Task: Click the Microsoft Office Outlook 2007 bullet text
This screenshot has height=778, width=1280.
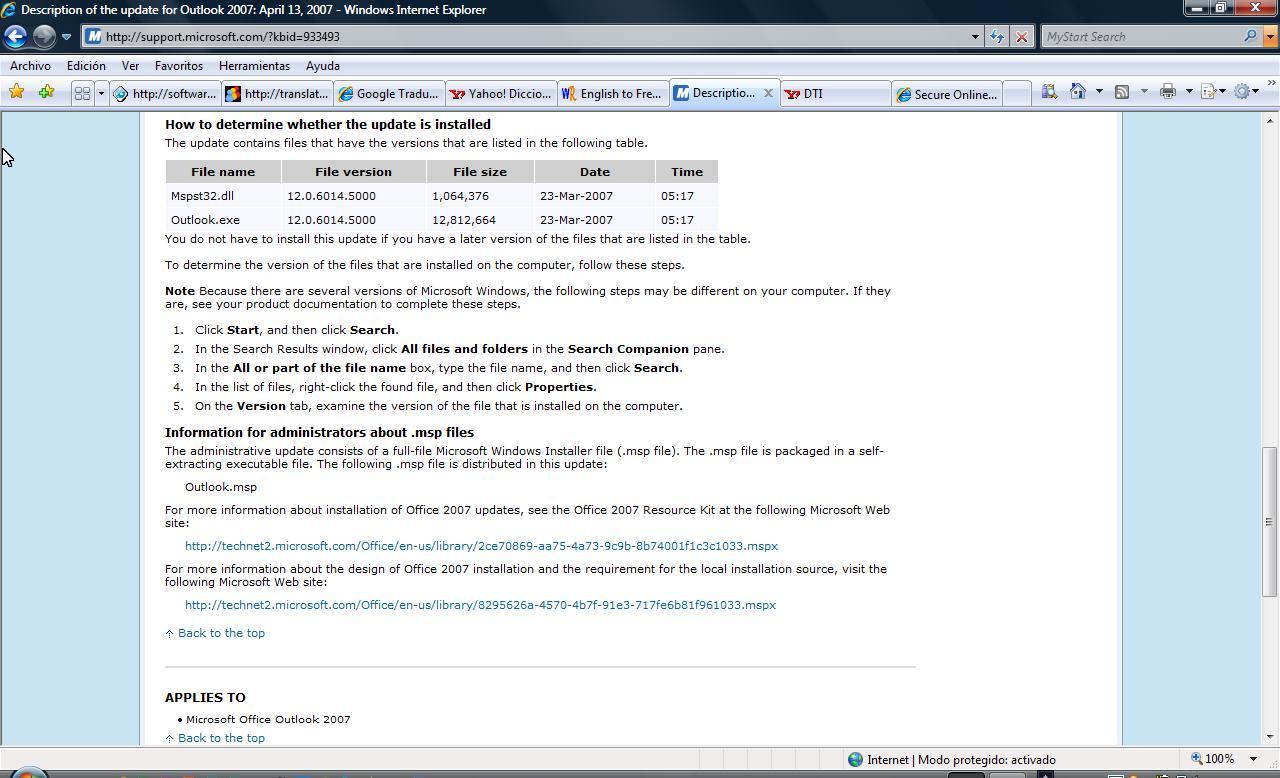Action: tap(268, 720)
